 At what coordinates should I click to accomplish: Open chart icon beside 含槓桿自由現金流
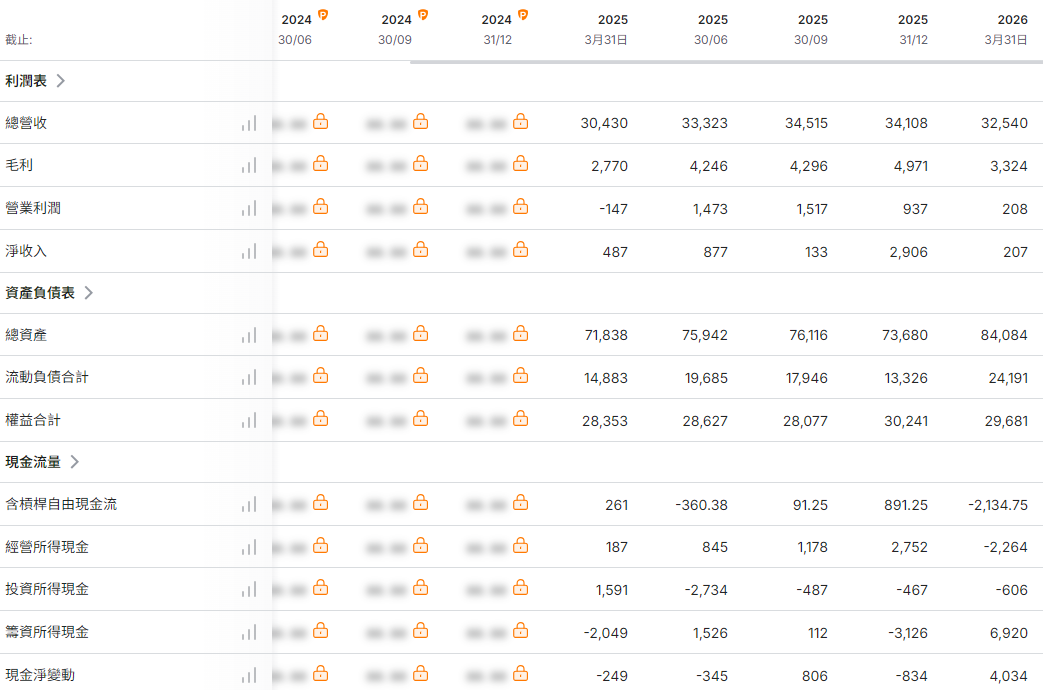click(x=249, y=504)
